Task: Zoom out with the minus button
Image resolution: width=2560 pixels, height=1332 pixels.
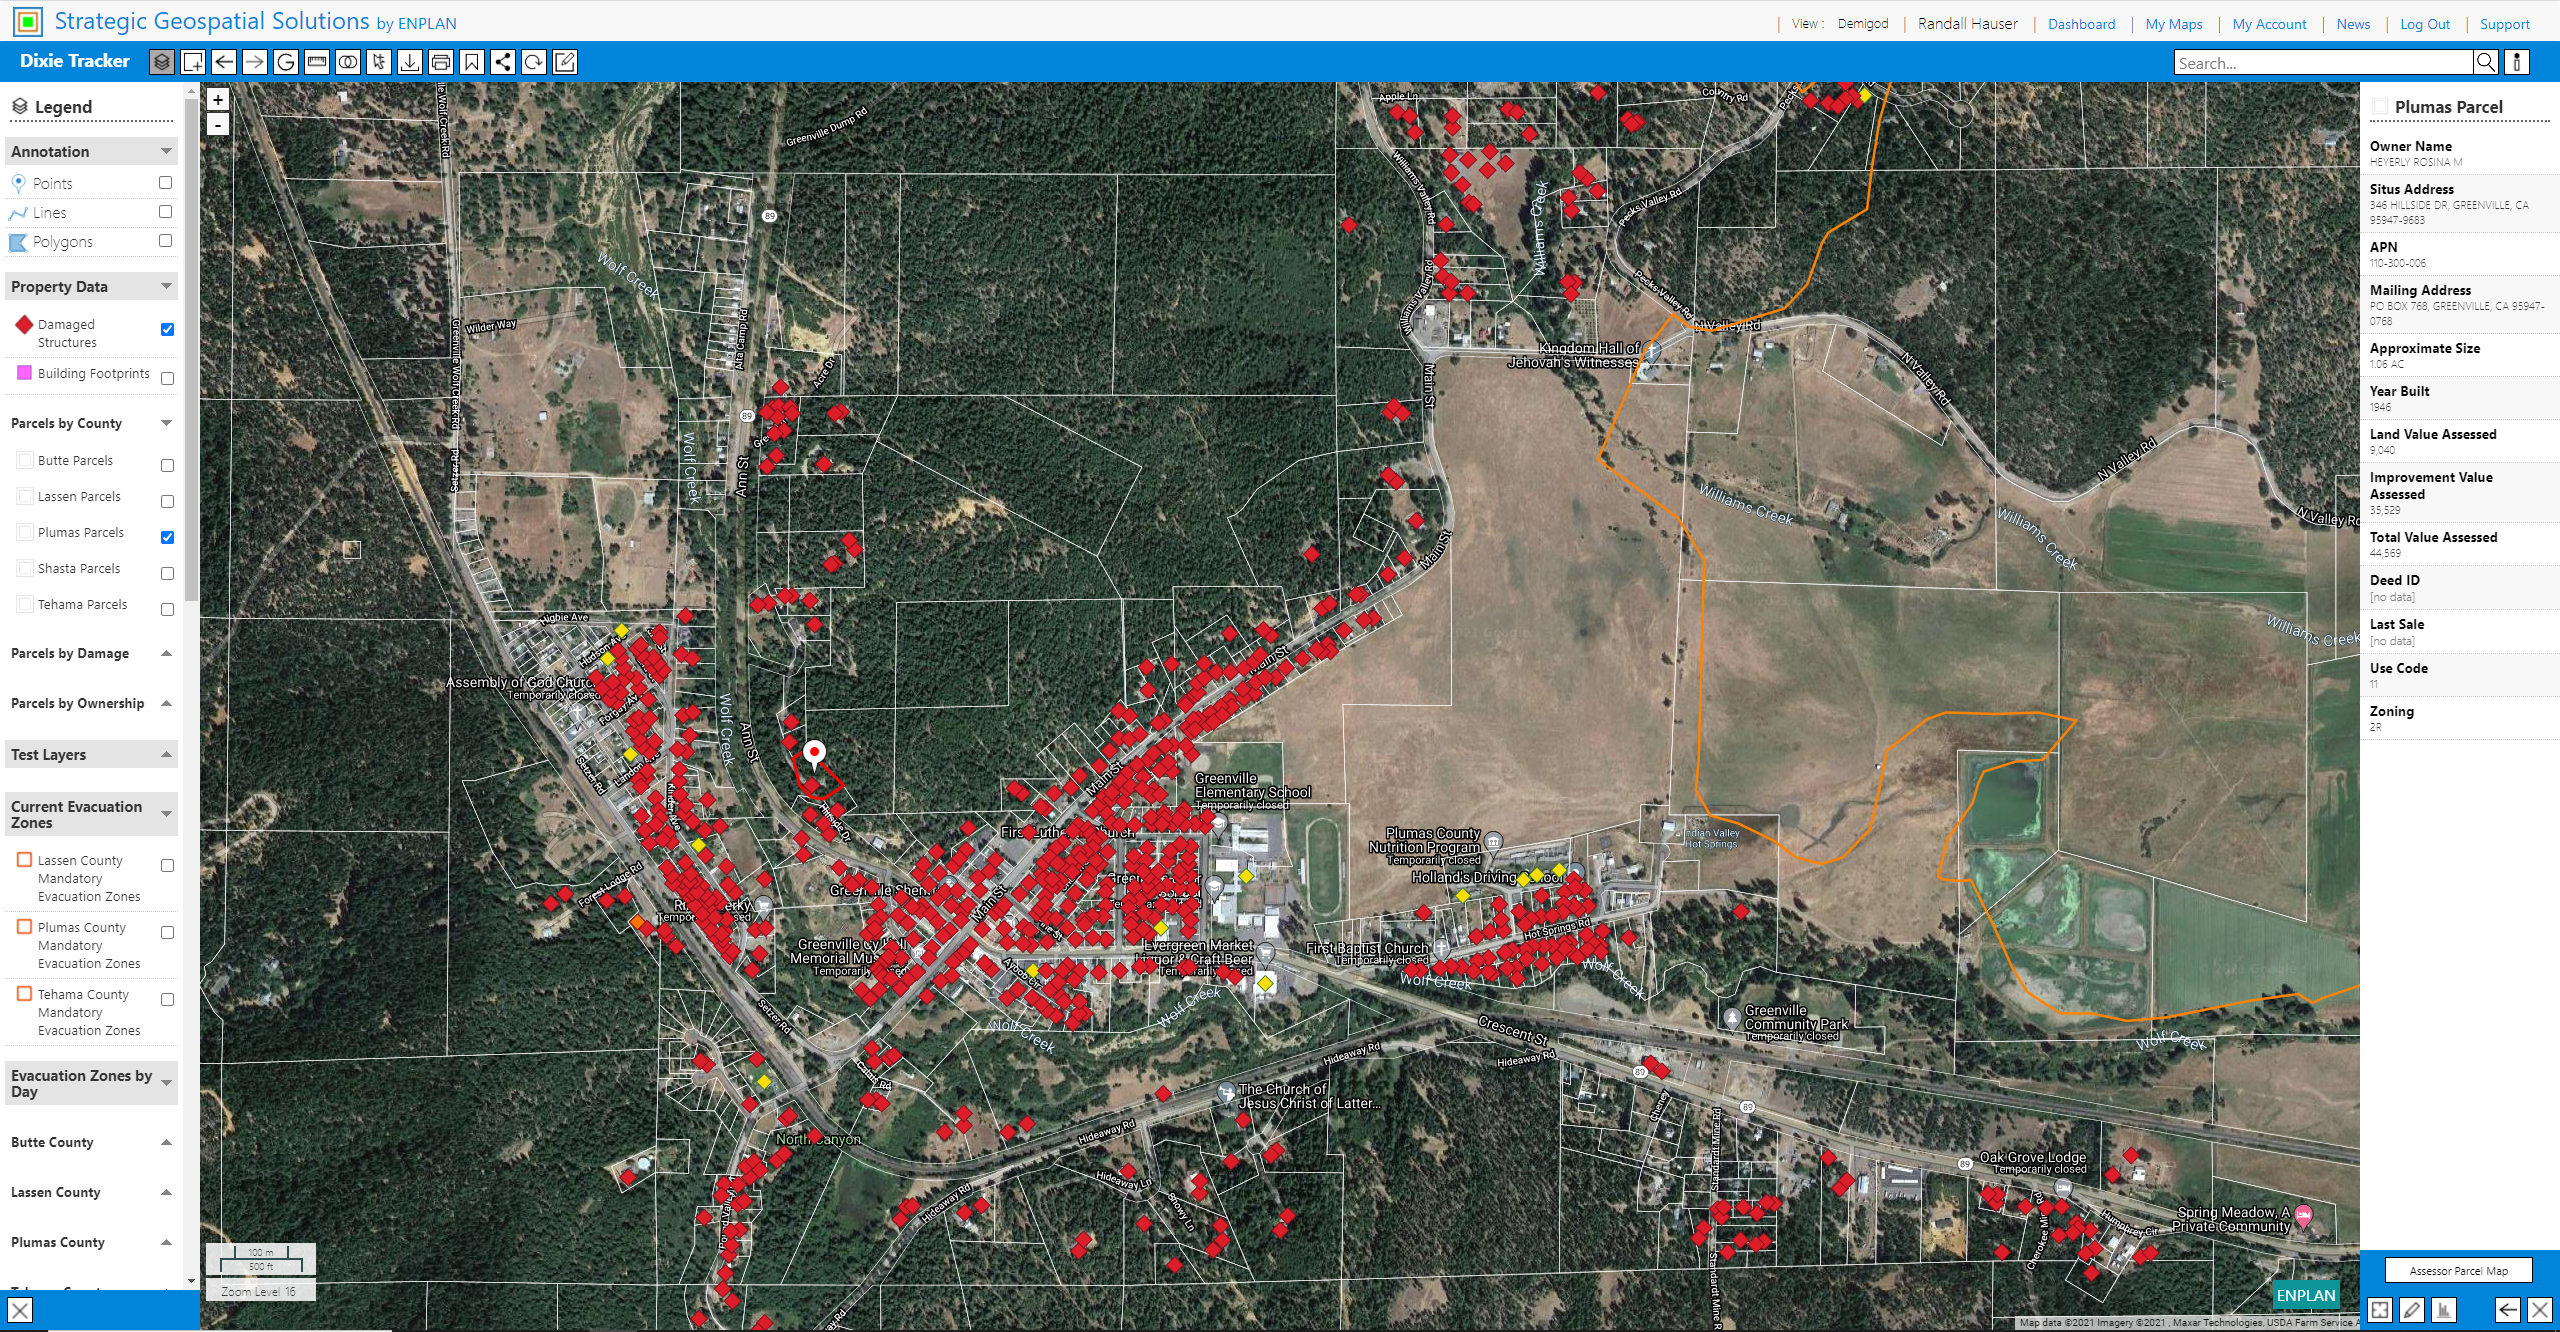Action: 218,125
